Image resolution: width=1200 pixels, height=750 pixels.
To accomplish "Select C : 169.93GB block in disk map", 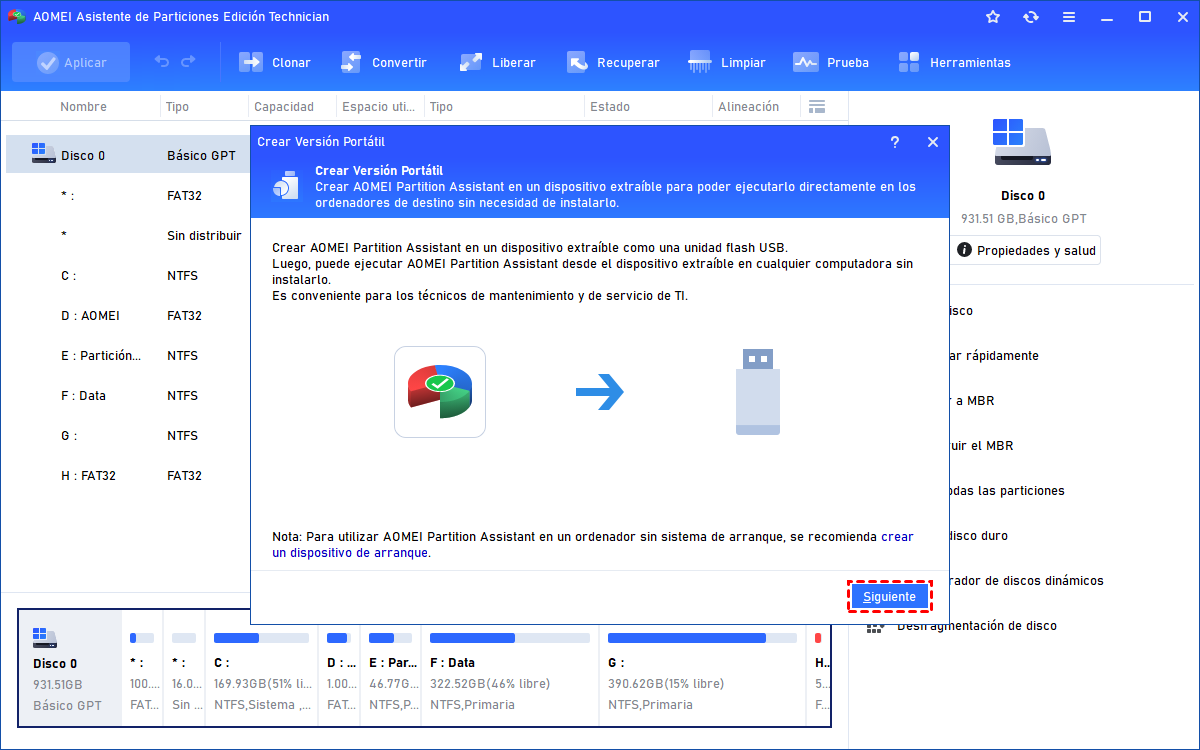I will pos(260,668).
